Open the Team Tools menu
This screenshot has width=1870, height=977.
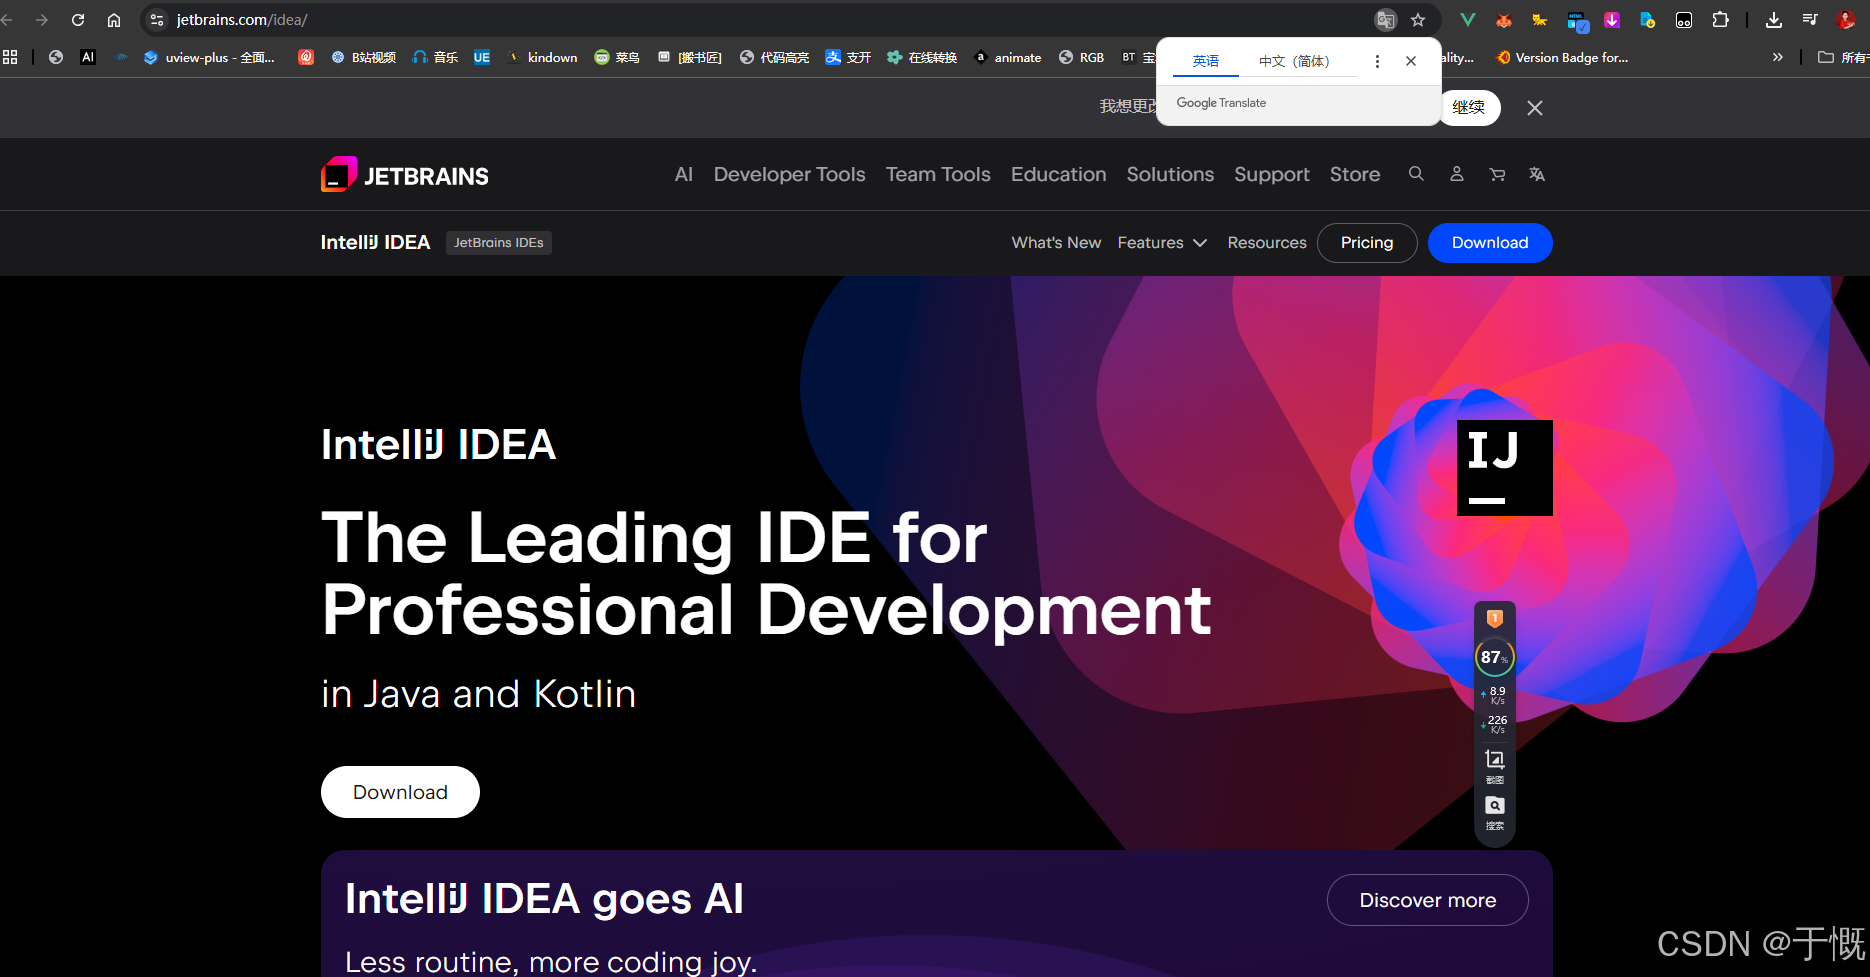(938, 174)
